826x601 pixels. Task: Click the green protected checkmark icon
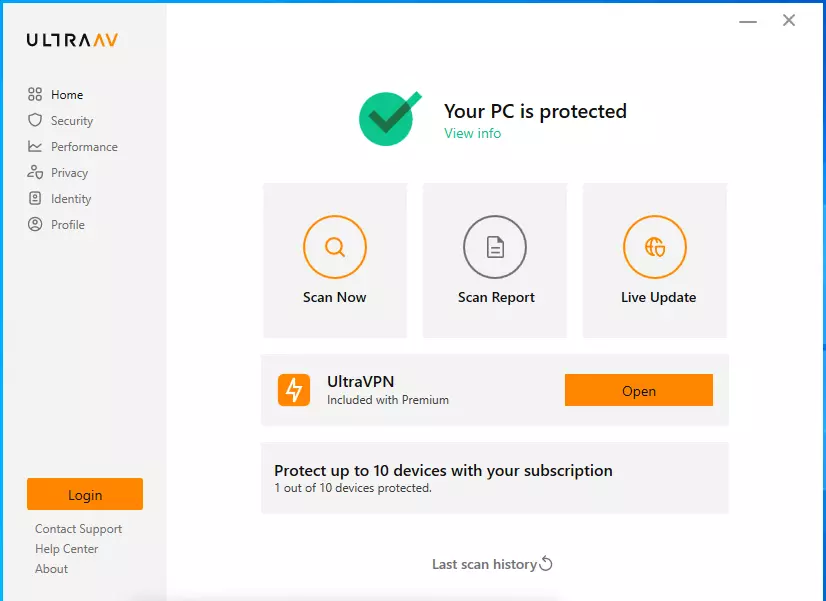pos(390,118)
